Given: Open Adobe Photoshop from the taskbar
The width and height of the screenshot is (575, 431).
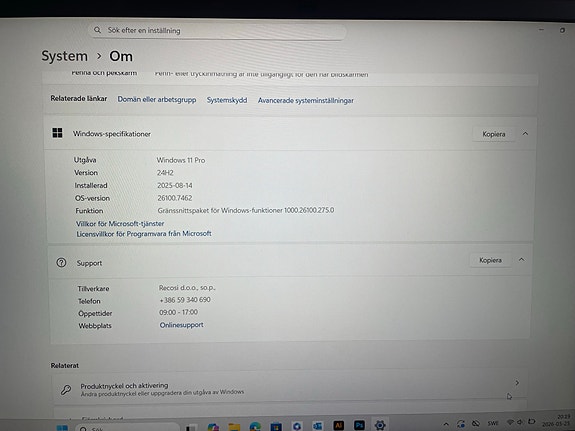Looking at the screenshot, I should 359,425.
